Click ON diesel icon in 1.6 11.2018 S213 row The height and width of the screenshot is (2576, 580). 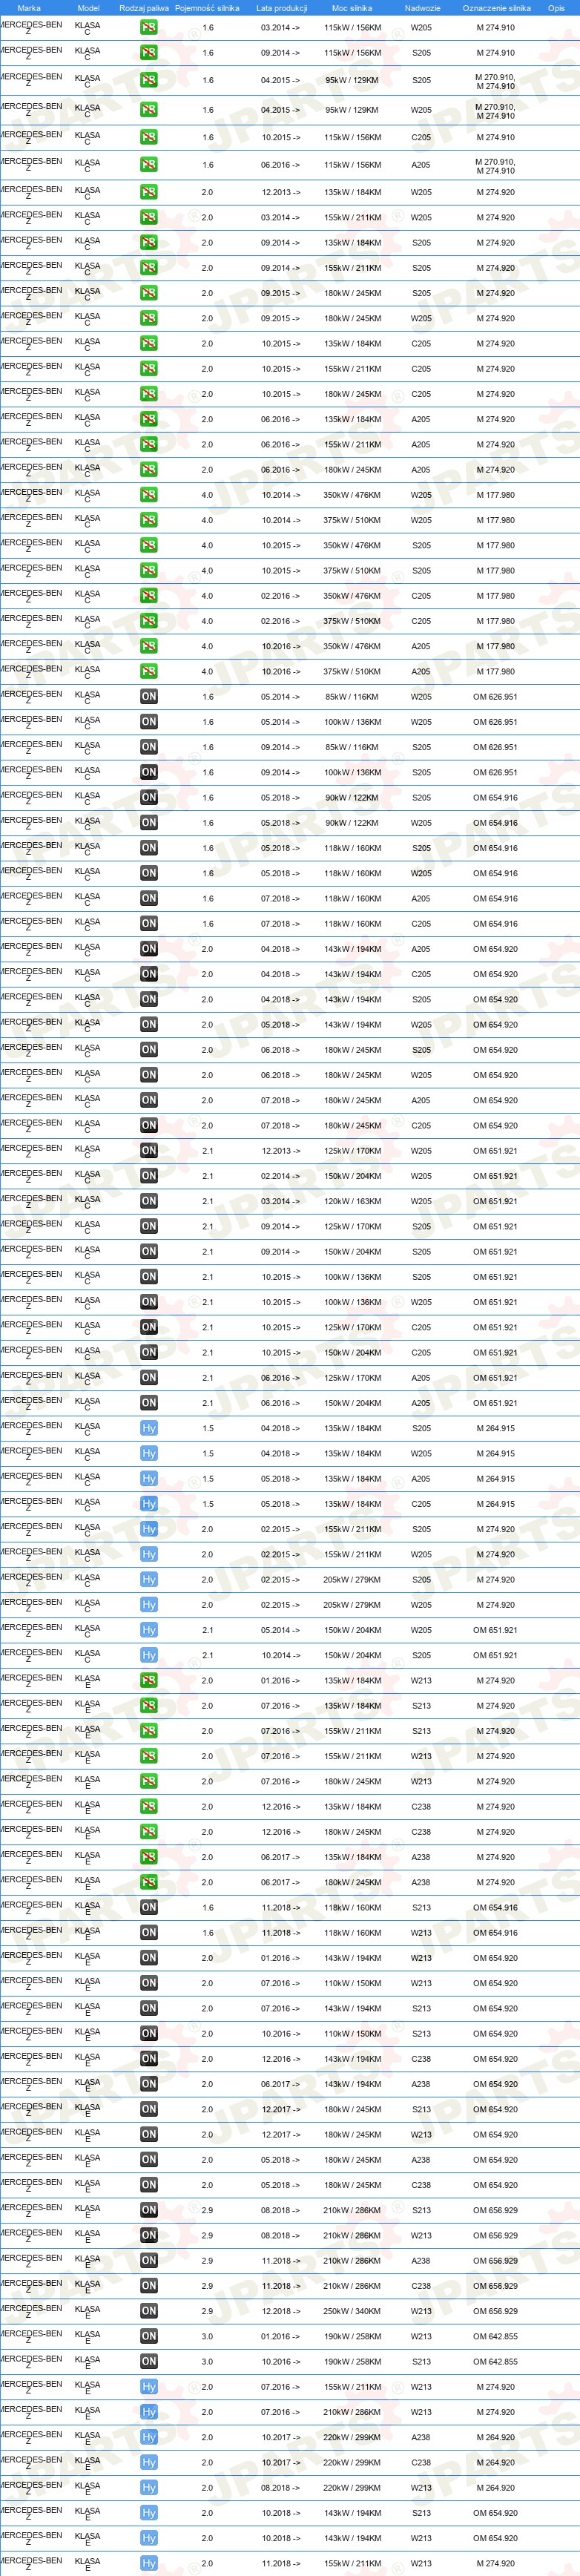[148, 1907]
